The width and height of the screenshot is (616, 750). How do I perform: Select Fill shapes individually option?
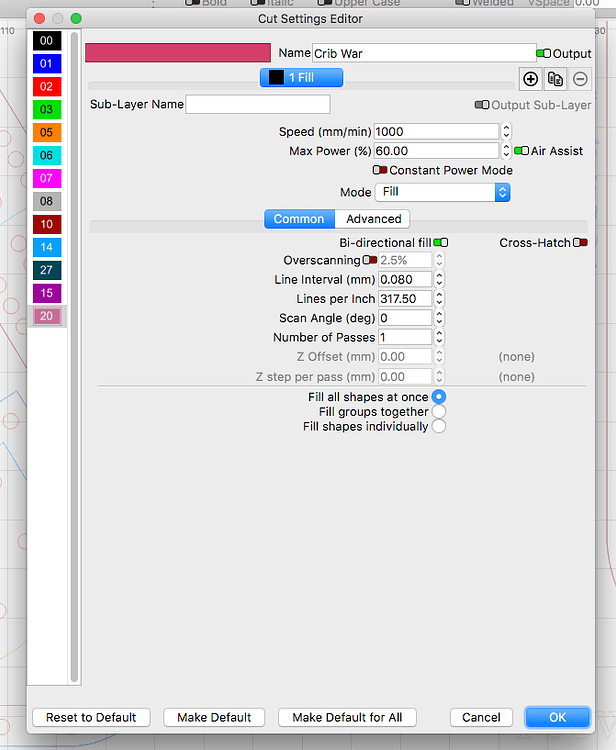click(438, 426)
